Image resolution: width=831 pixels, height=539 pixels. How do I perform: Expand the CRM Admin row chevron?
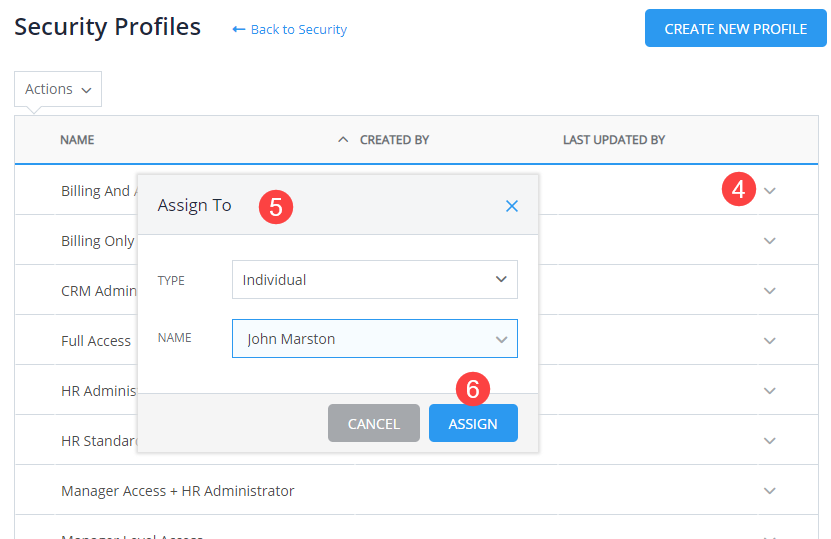pos(770,291)
